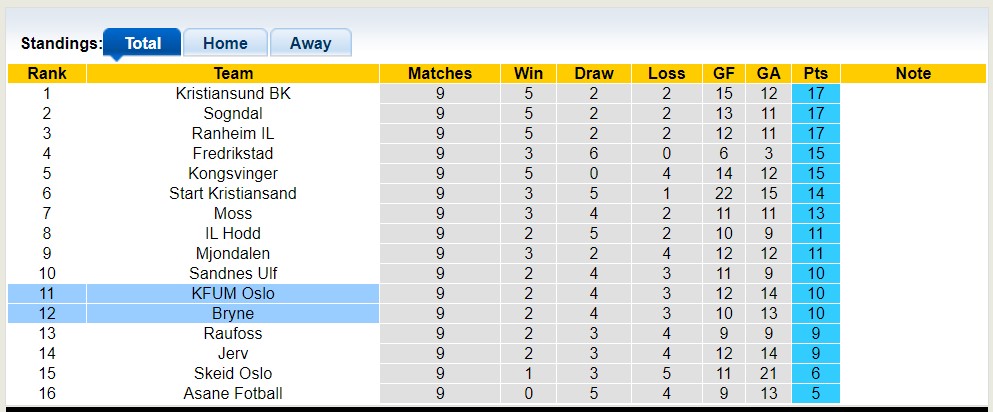Click the Rank column header

click(47, 73)
